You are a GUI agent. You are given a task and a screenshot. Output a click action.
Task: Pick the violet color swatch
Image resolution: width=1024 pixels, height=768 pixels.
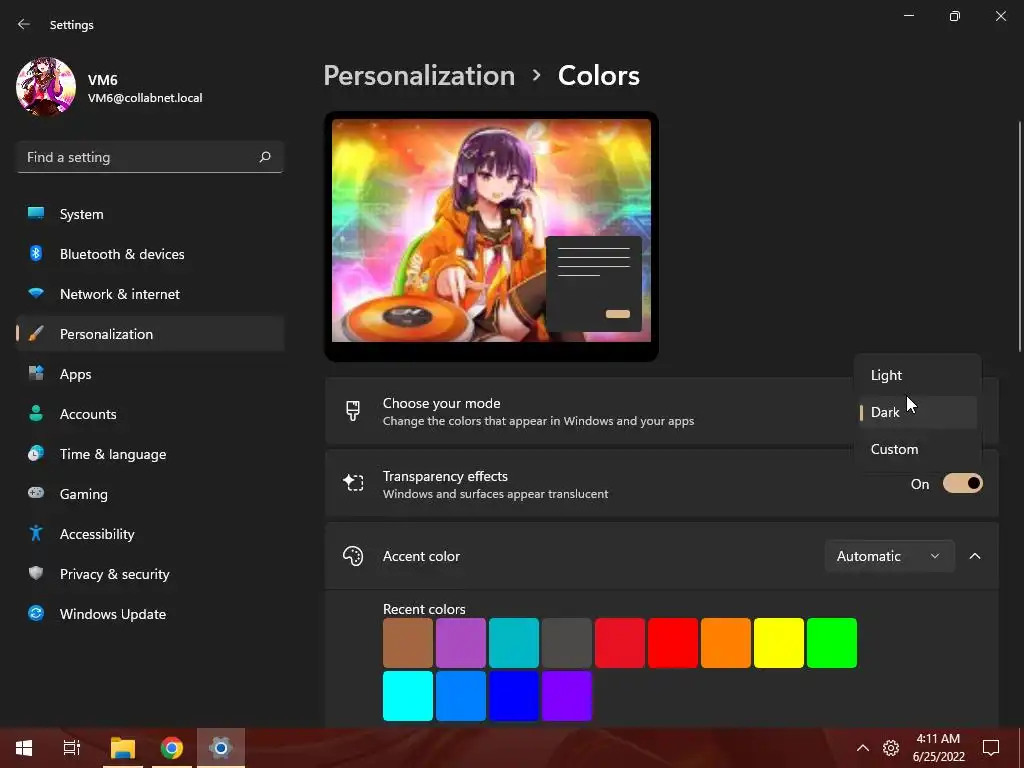(567, 696)
